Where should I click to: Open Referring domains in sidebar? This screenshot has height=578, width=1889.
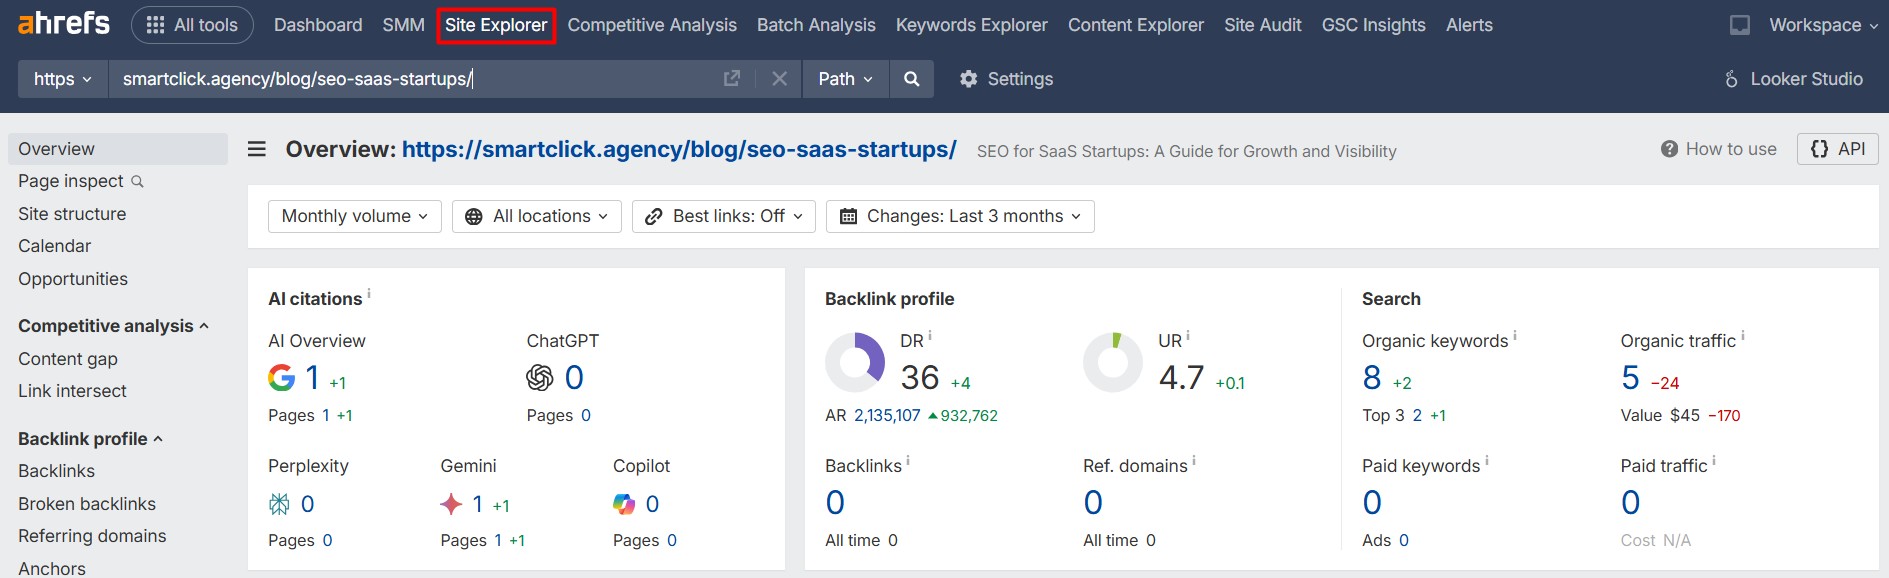pos(92,536)
